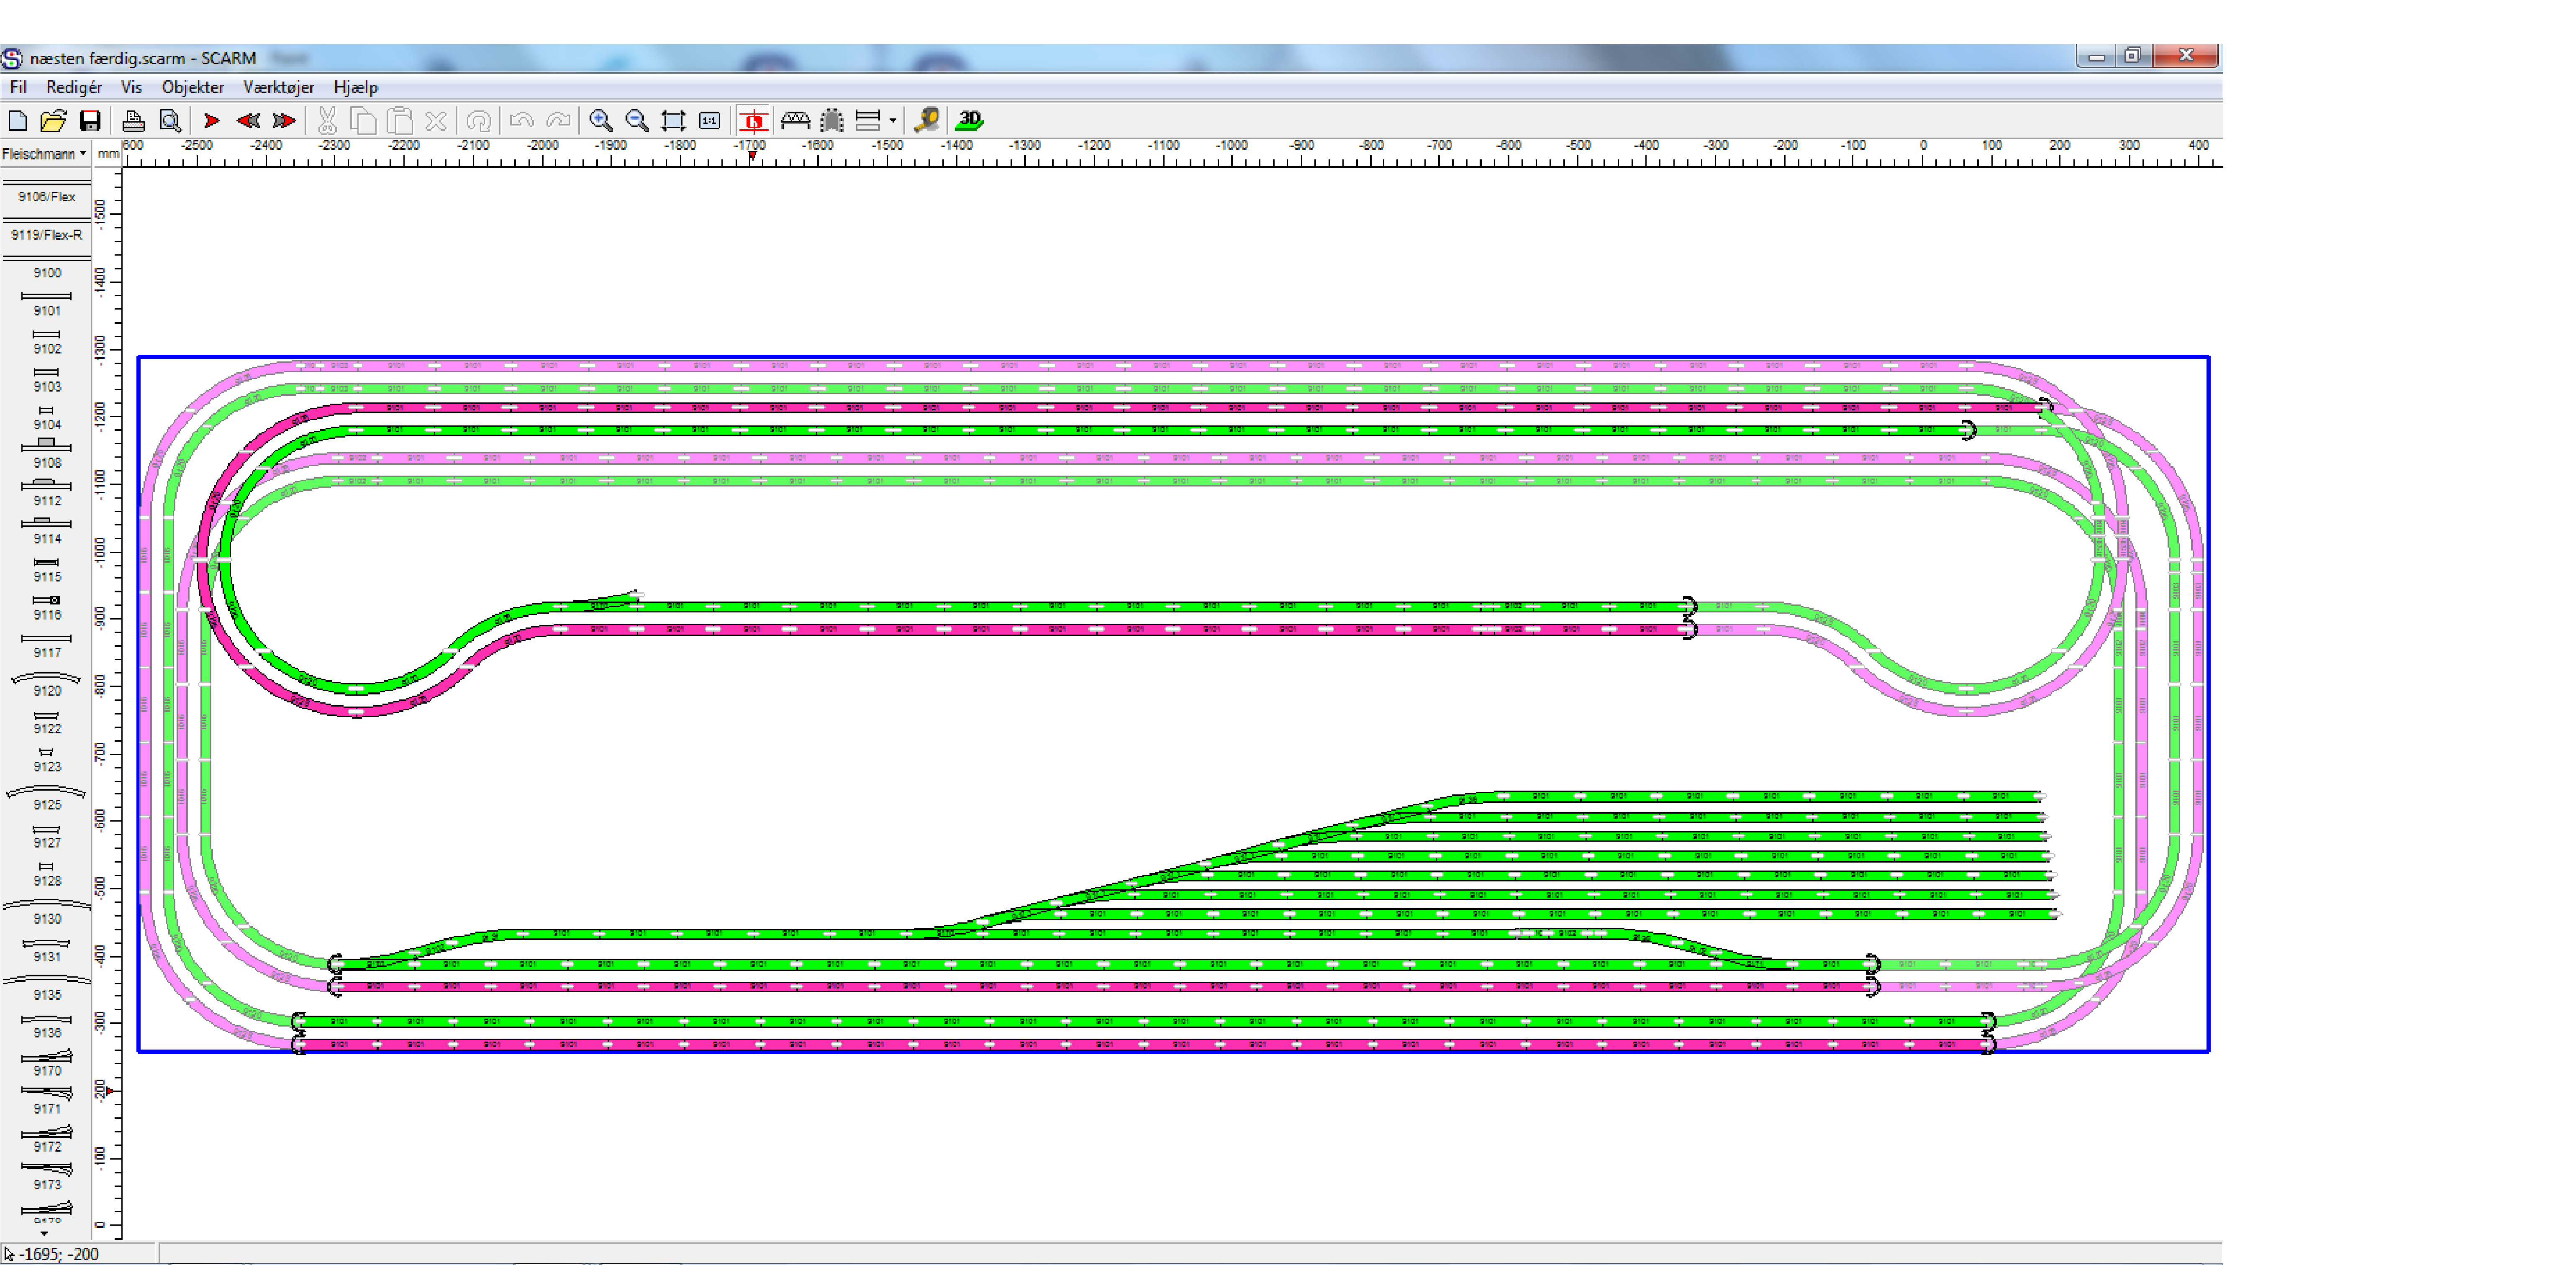Click the red double-right arrow tool

(x=285, y=121)
